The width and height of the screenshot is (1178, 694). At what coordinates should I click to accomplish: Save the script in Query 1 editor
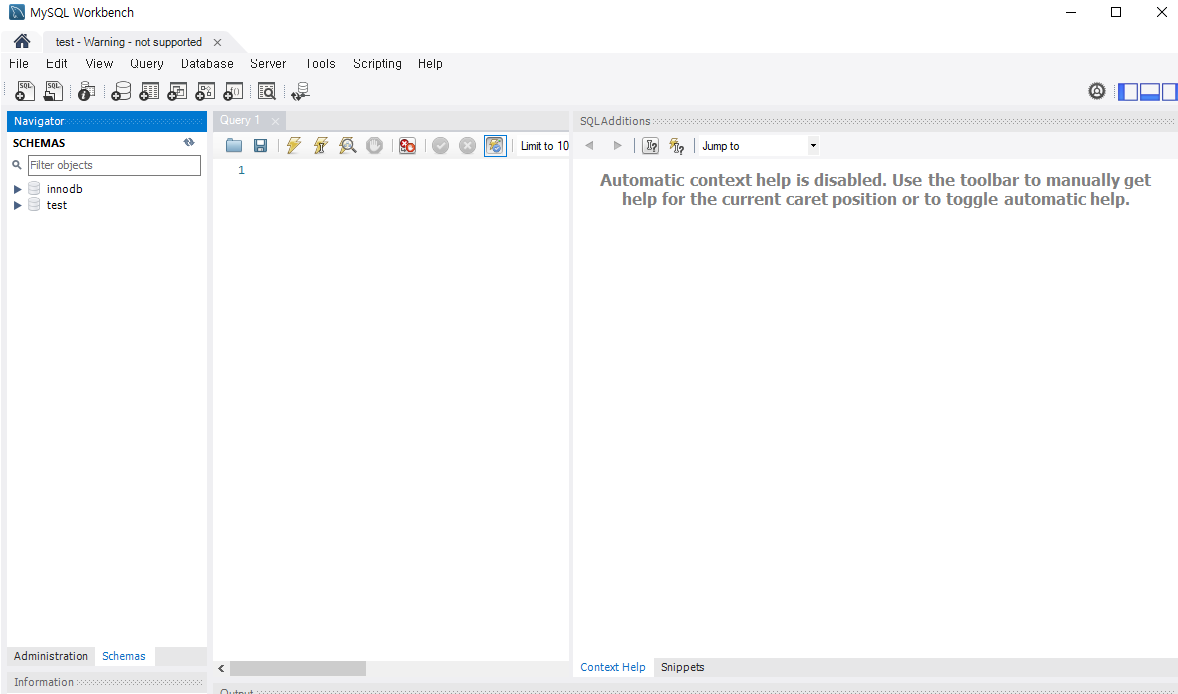pos(260,146)
